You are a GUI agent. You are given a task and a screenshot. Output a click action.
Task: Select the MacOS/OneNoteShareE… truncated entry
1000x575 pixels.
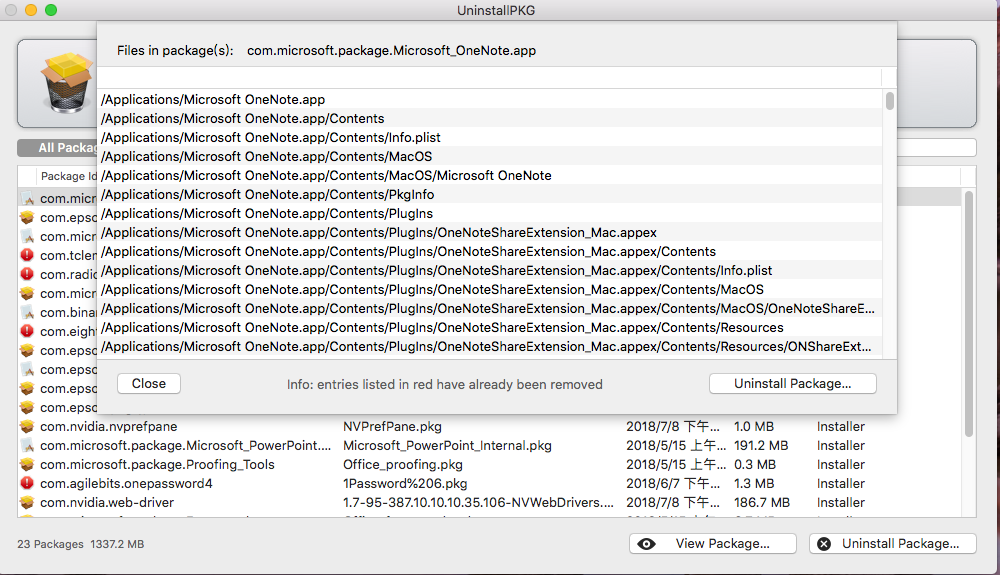pyautogui.click(x=490, y=309)
